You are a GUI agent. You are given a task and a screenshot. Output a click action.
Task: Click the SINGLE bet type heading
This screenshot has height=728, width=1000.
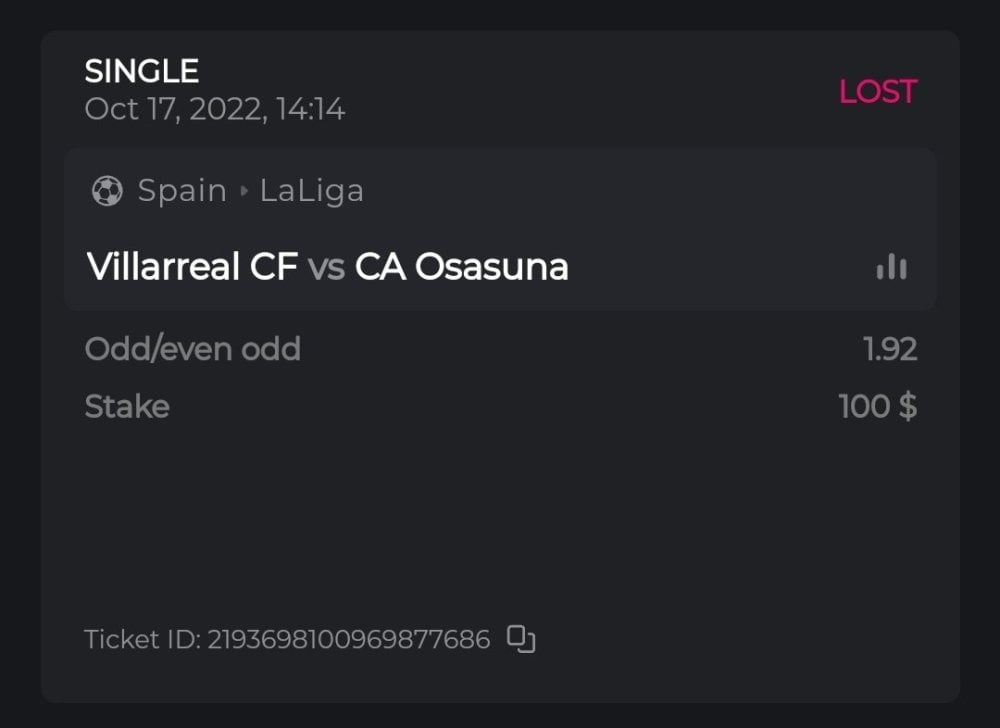142,71
